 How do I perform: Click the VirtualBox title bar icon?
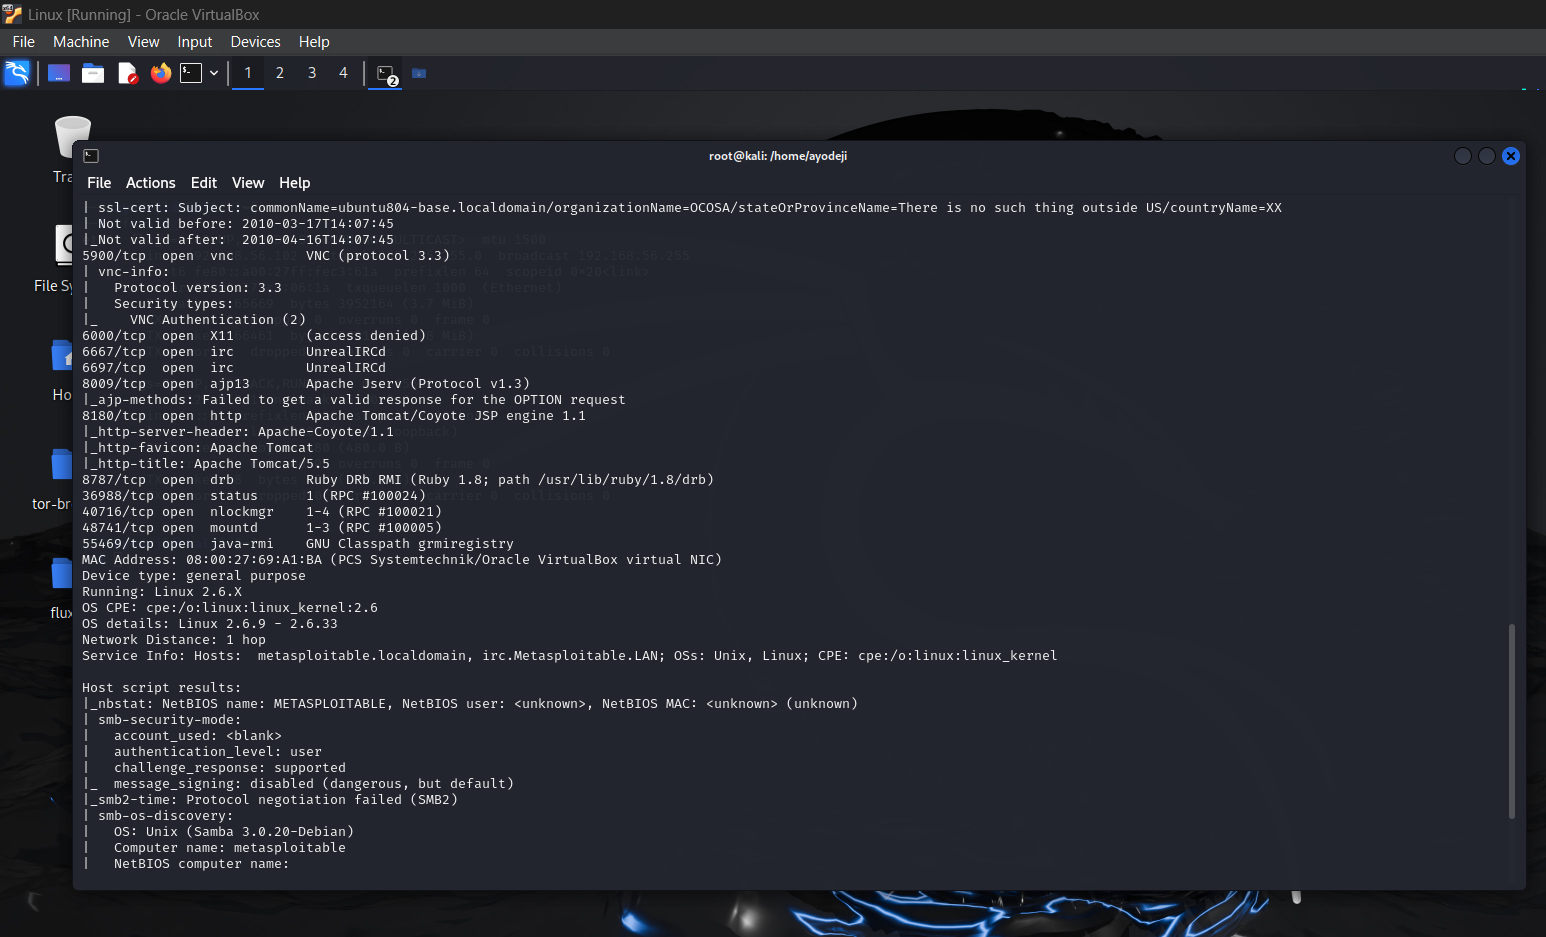[x=12, y=14]
